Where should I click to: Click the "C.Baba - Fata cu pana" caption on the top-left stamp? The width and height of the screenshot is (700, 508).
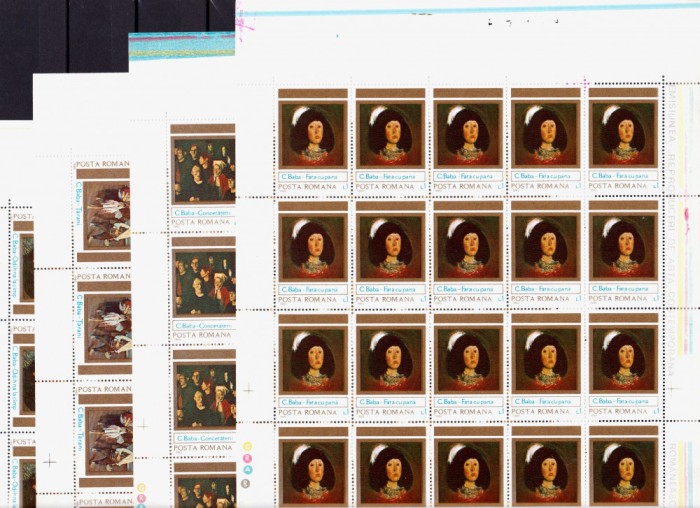[312, 175]
